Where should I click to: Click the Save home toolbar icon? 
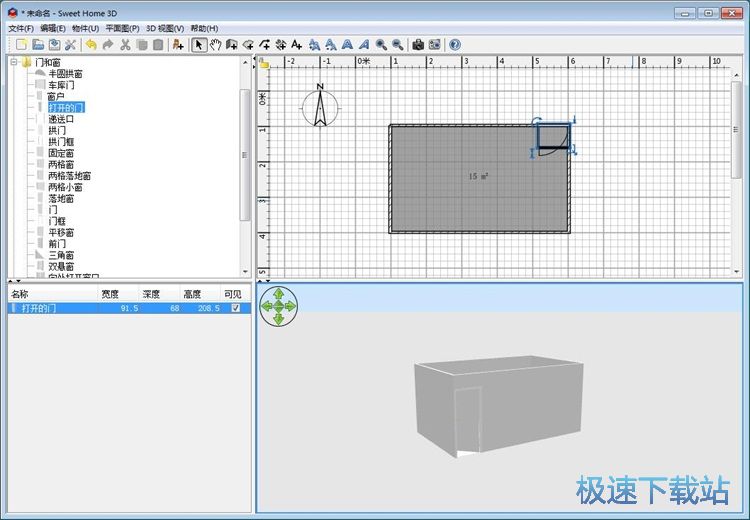click(x=54, y=45)
